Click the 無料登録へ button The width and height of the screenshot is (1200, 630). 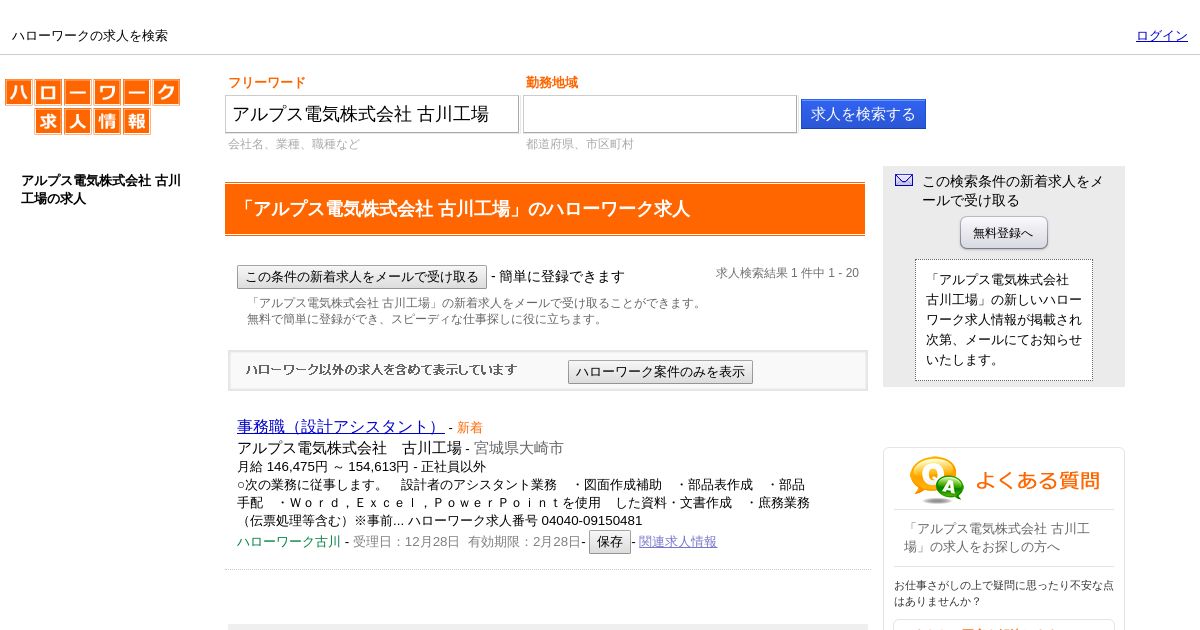click(1004, 233)
